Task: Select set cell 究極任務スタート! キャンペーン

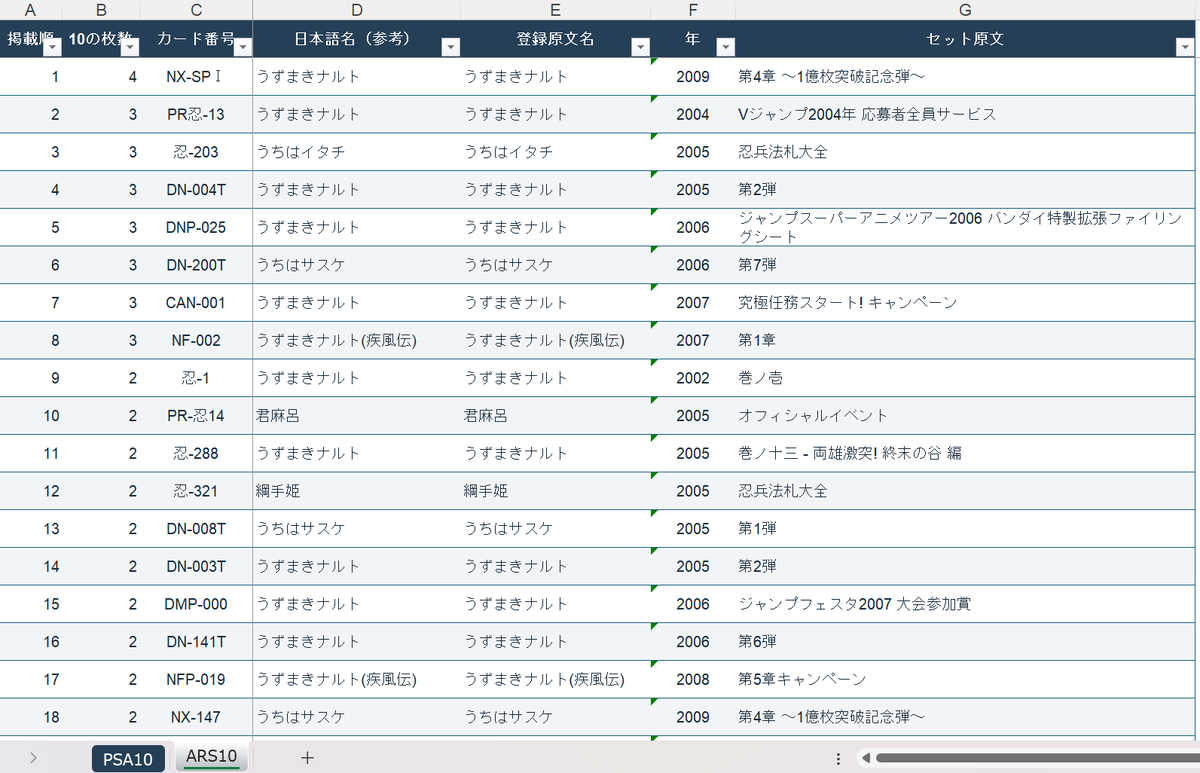Action: point(965,303)
